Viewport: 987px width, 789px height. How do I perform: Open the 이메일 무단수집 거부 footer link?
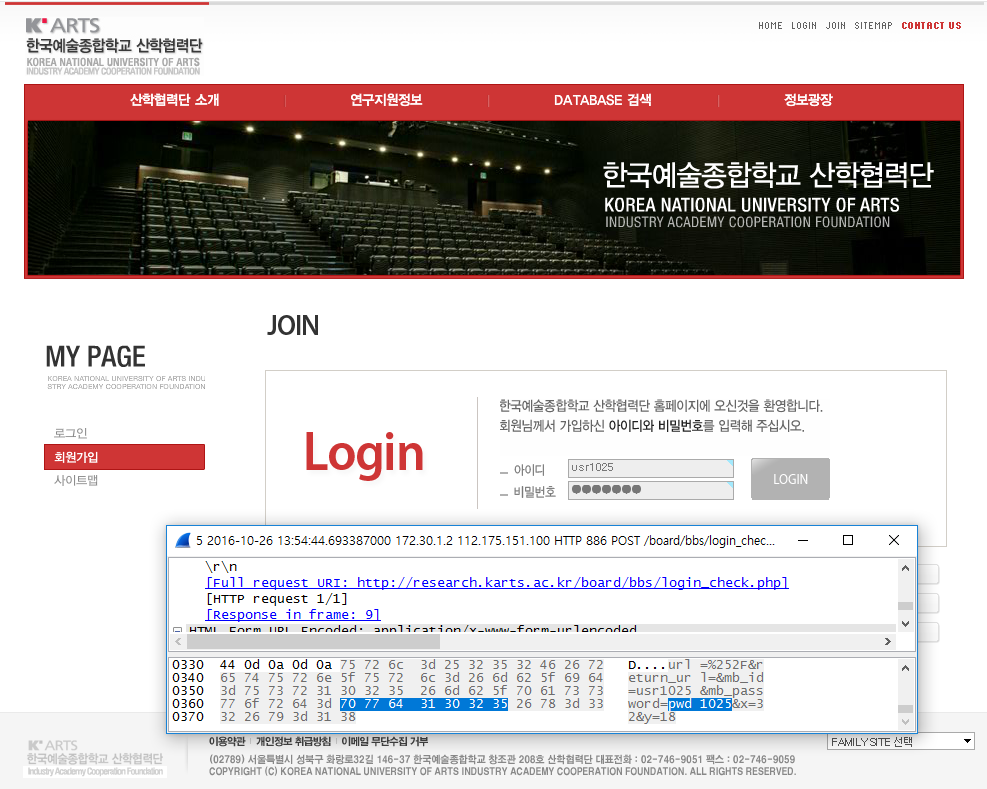[385, 742]
